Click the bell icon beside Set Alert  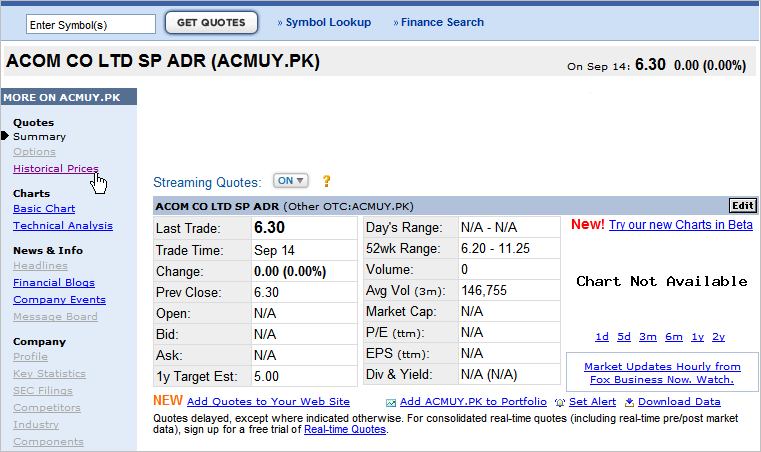point(560,402)
